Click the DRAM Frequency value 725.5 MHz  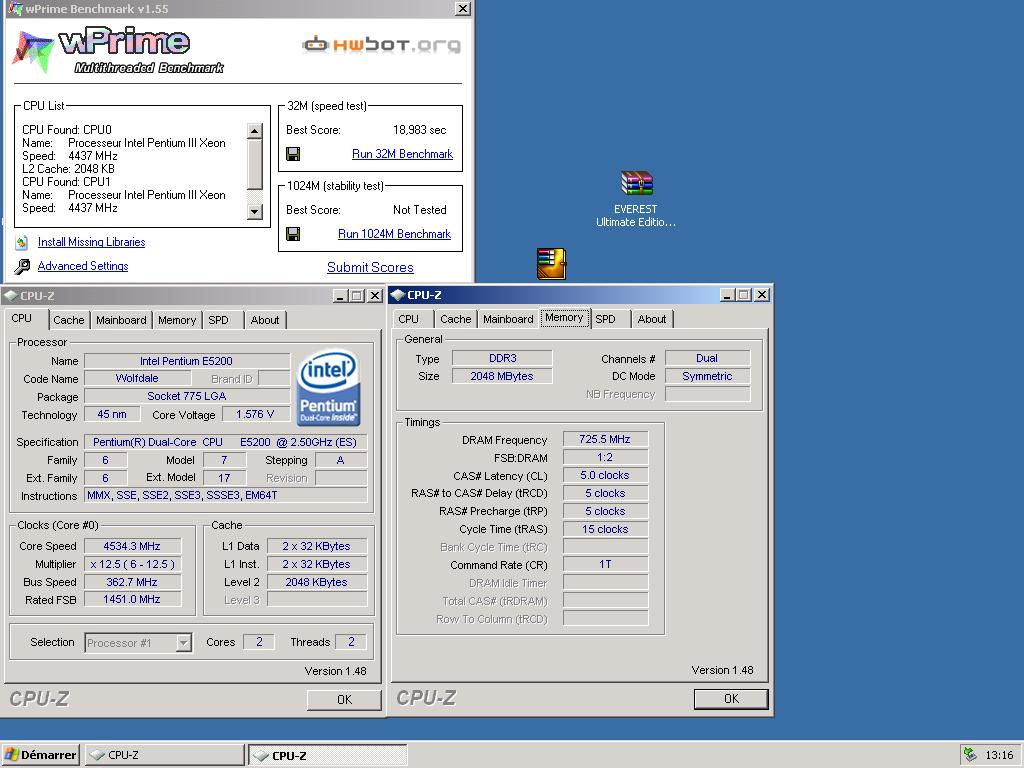pos(605,439)
